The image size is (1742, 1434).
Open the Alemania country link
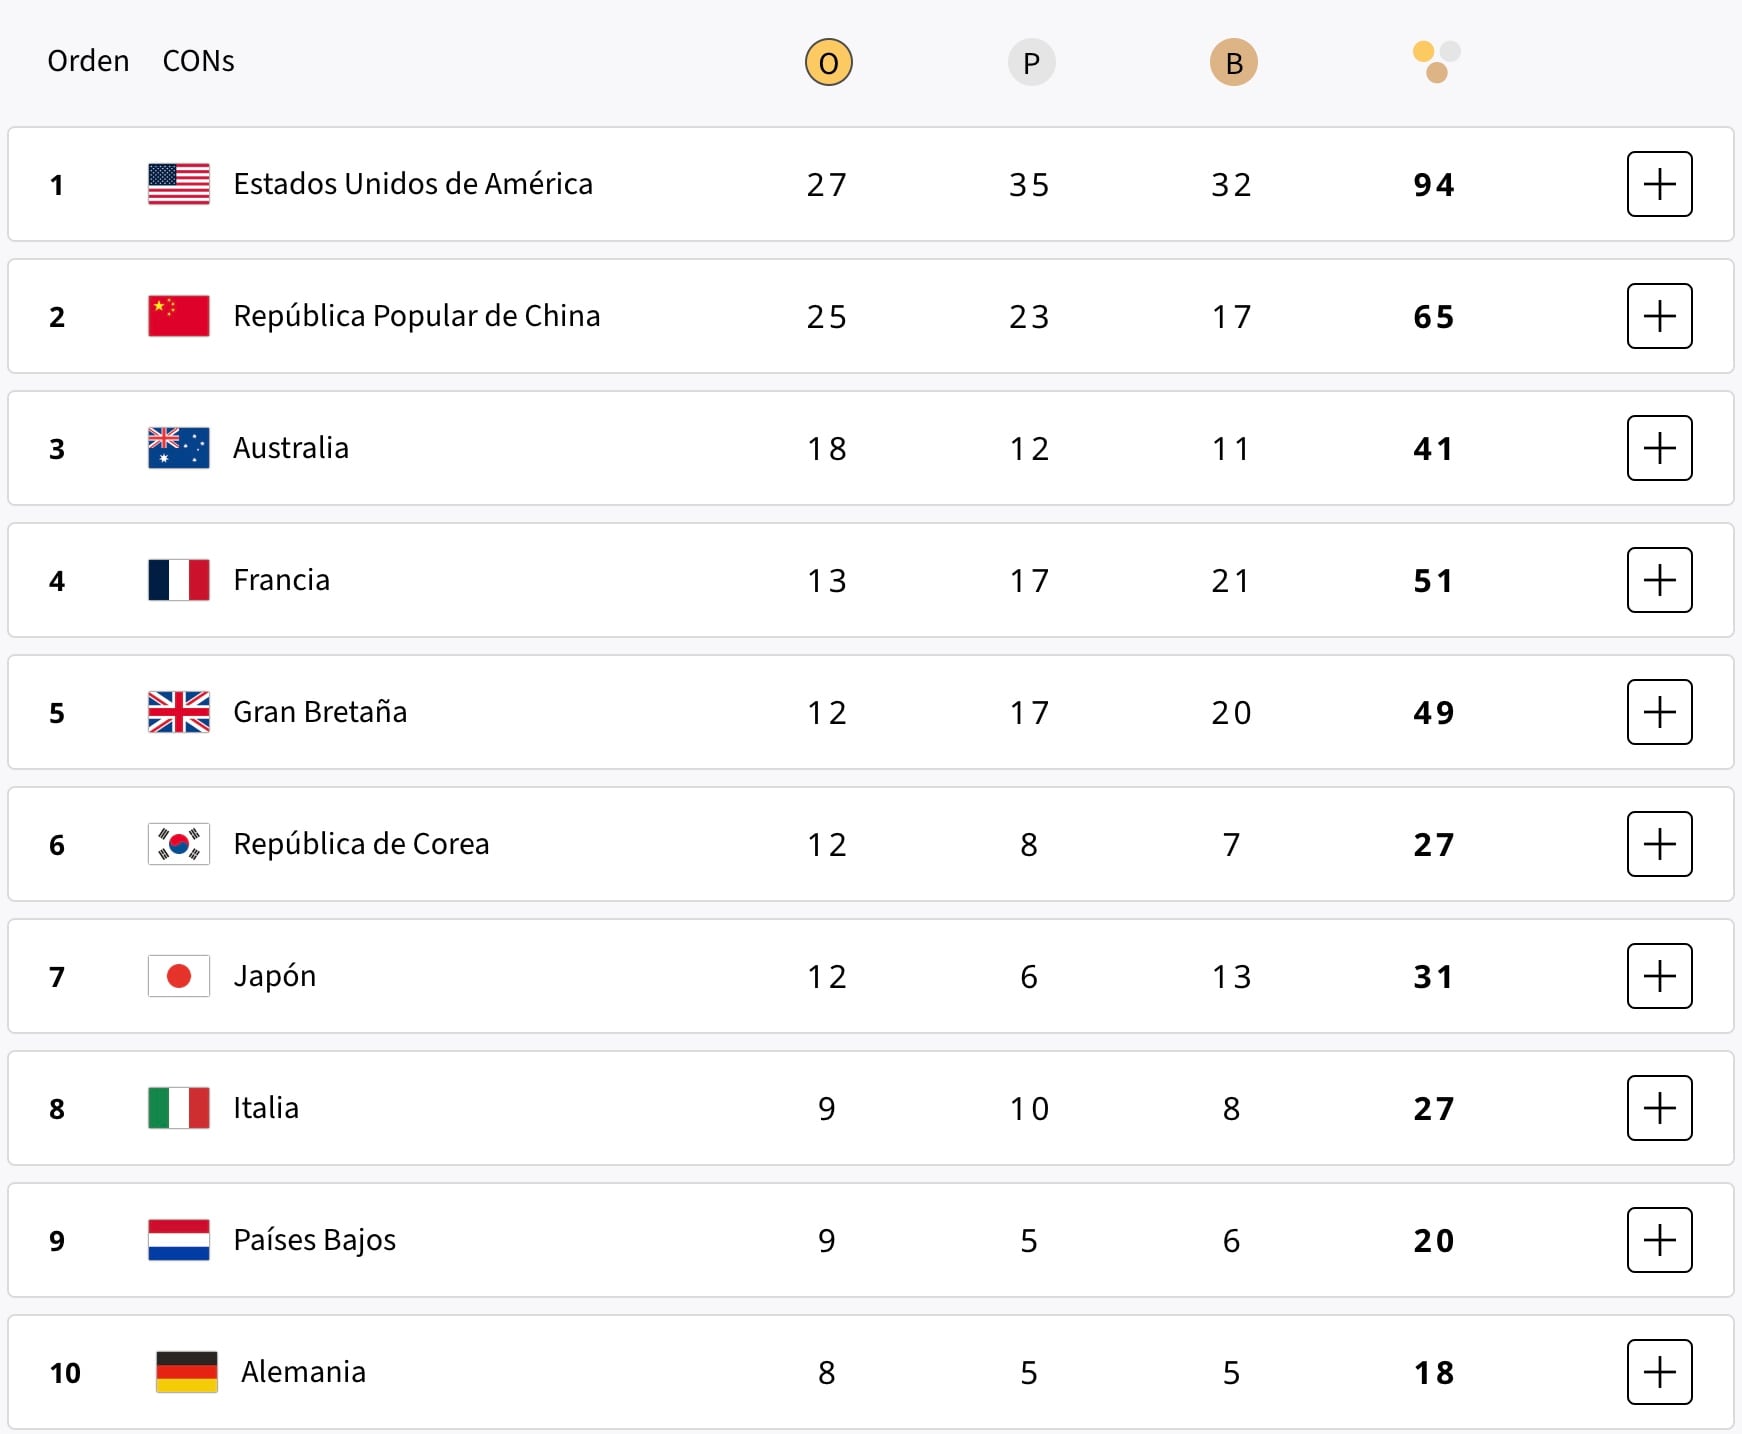303,1372
